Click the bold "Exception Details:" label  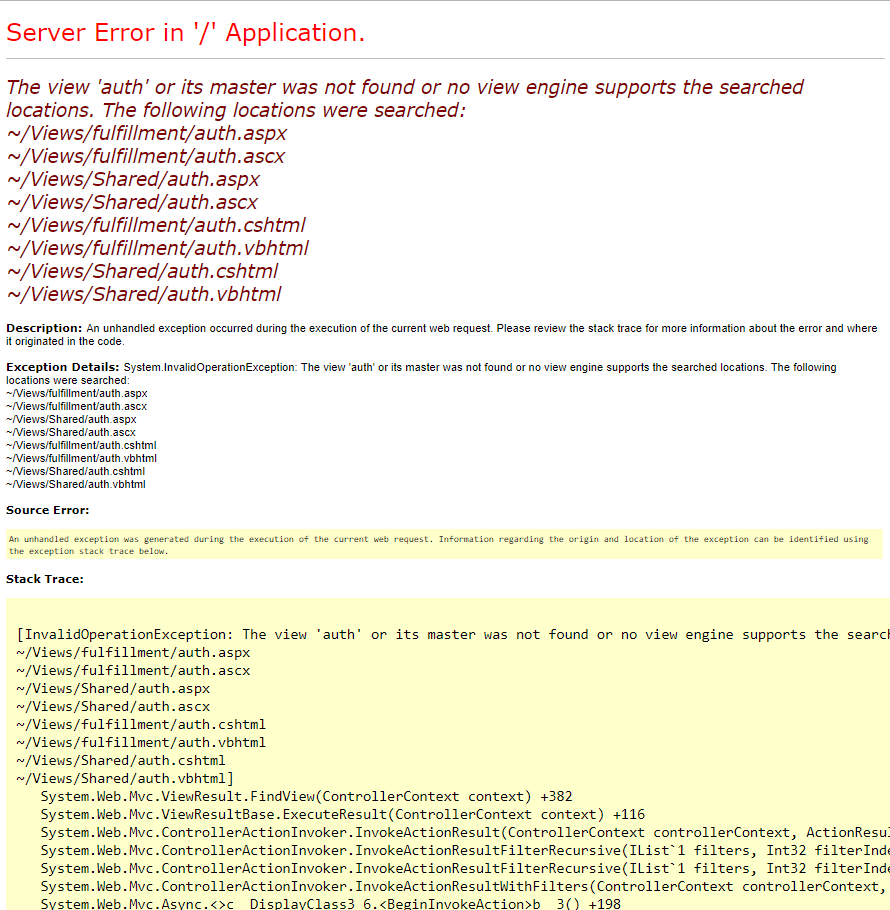click(x=63, y=367)
